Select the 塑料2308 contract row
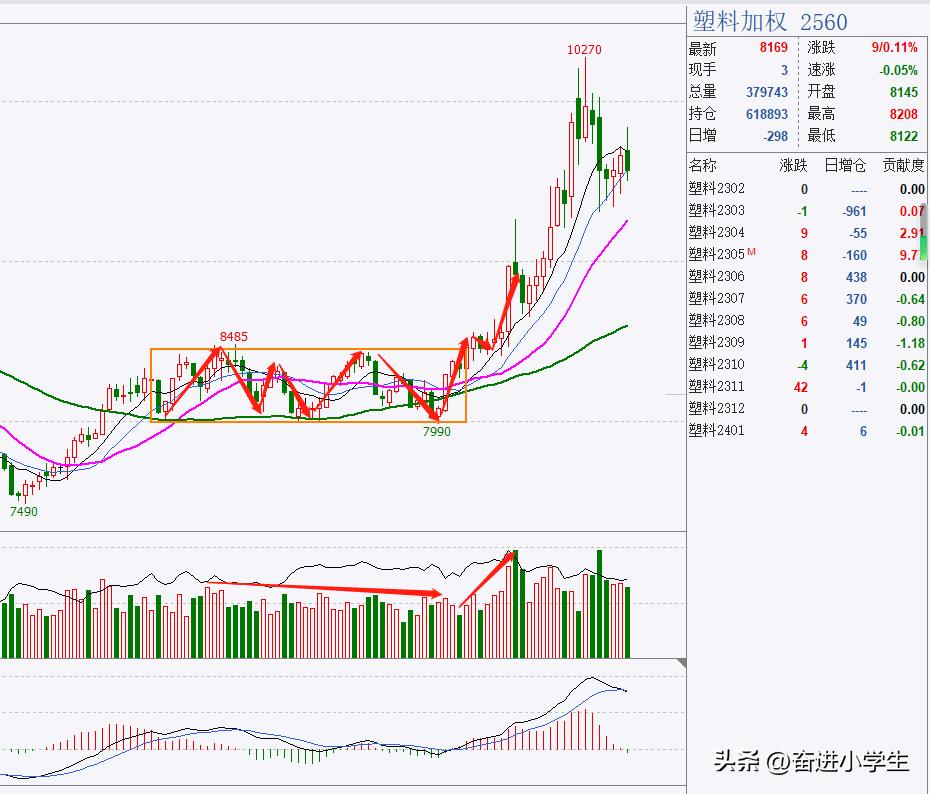Viewport: 930px width, 794px height. (x=807, y=321)
